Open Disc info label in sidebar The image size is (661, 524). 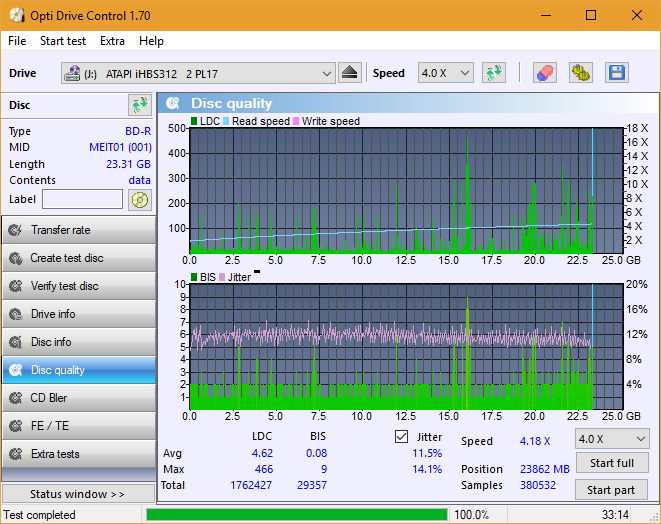click(51, 342)
